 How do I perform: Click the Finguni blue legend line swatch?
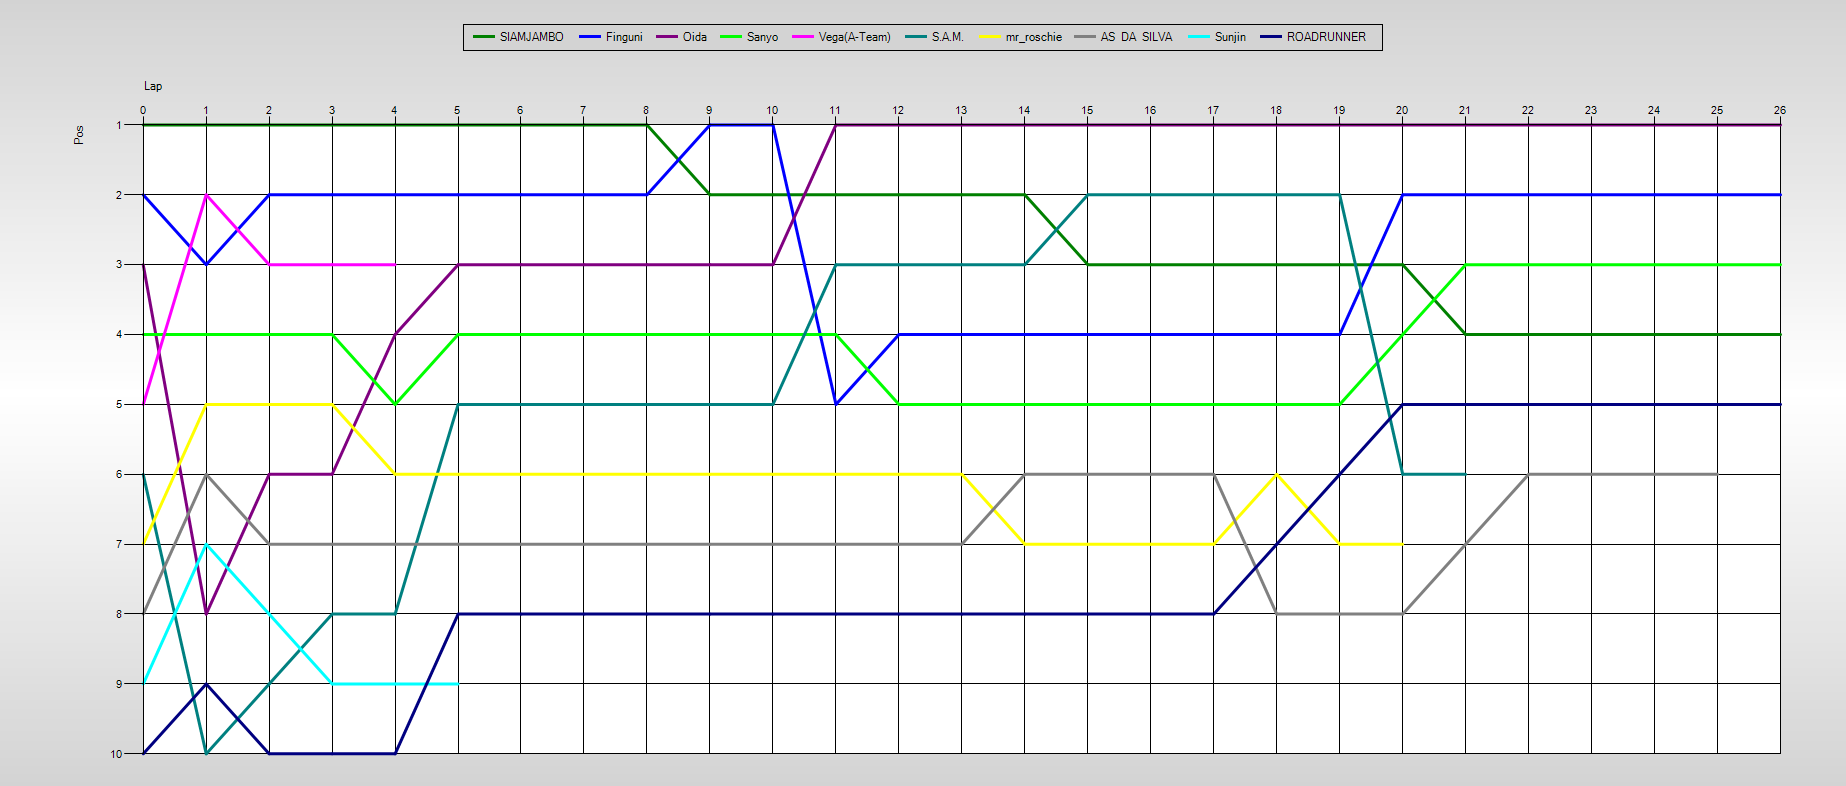pyautogui.click(x=590, y=37)
